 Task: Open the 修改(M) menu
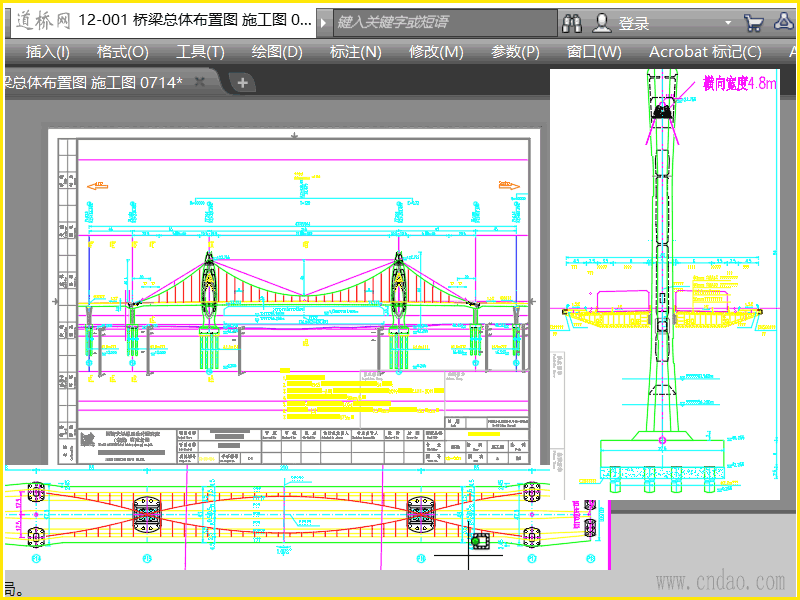tap(436, 52)
